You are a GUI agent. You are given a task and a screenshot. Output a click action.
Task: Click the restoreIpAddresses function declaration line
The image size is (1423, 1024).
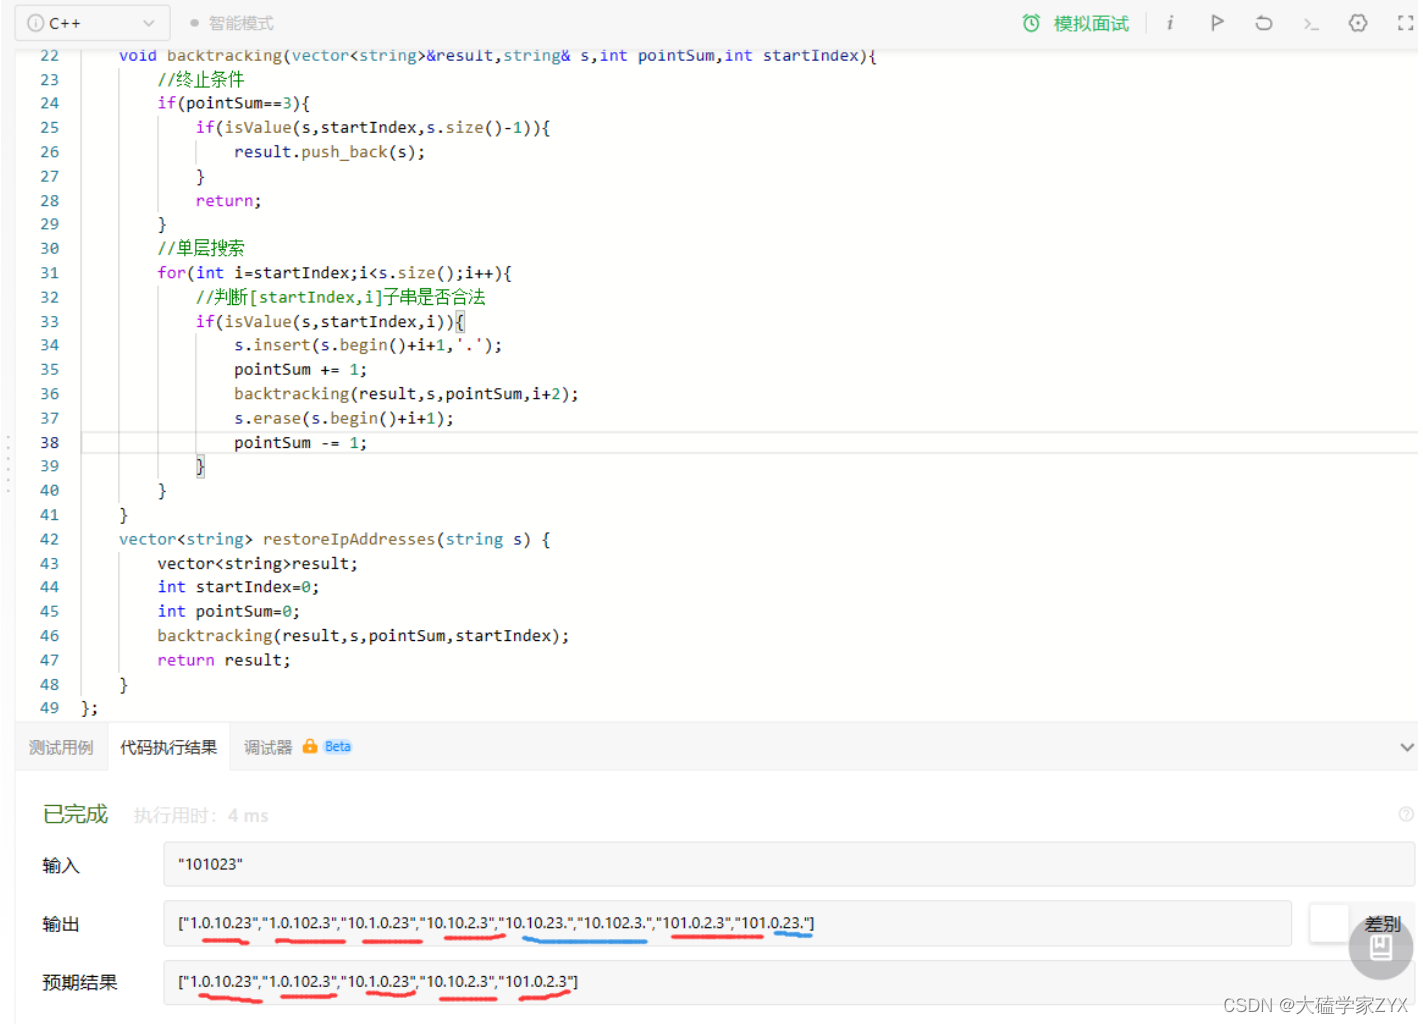334,539
